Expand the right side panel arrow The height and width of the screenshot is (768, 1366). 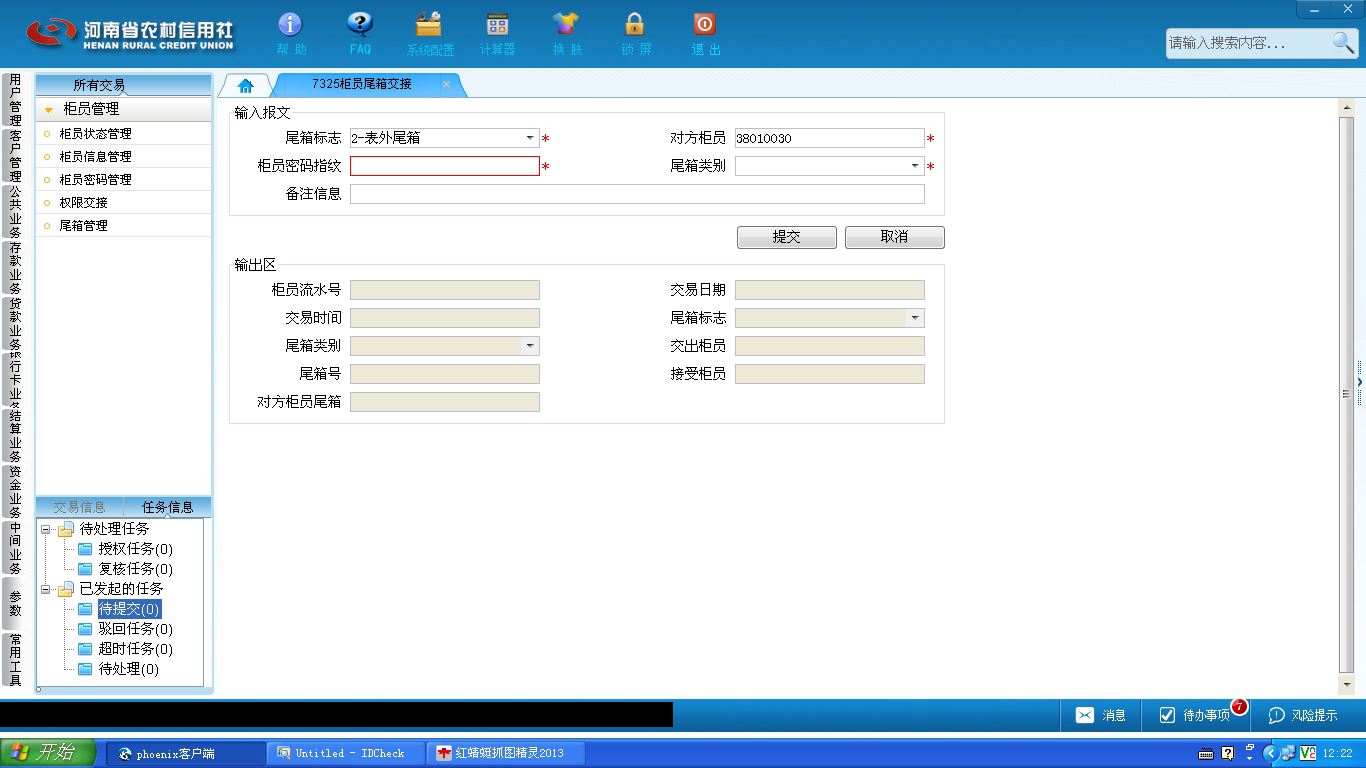(x=1360, y=383)
